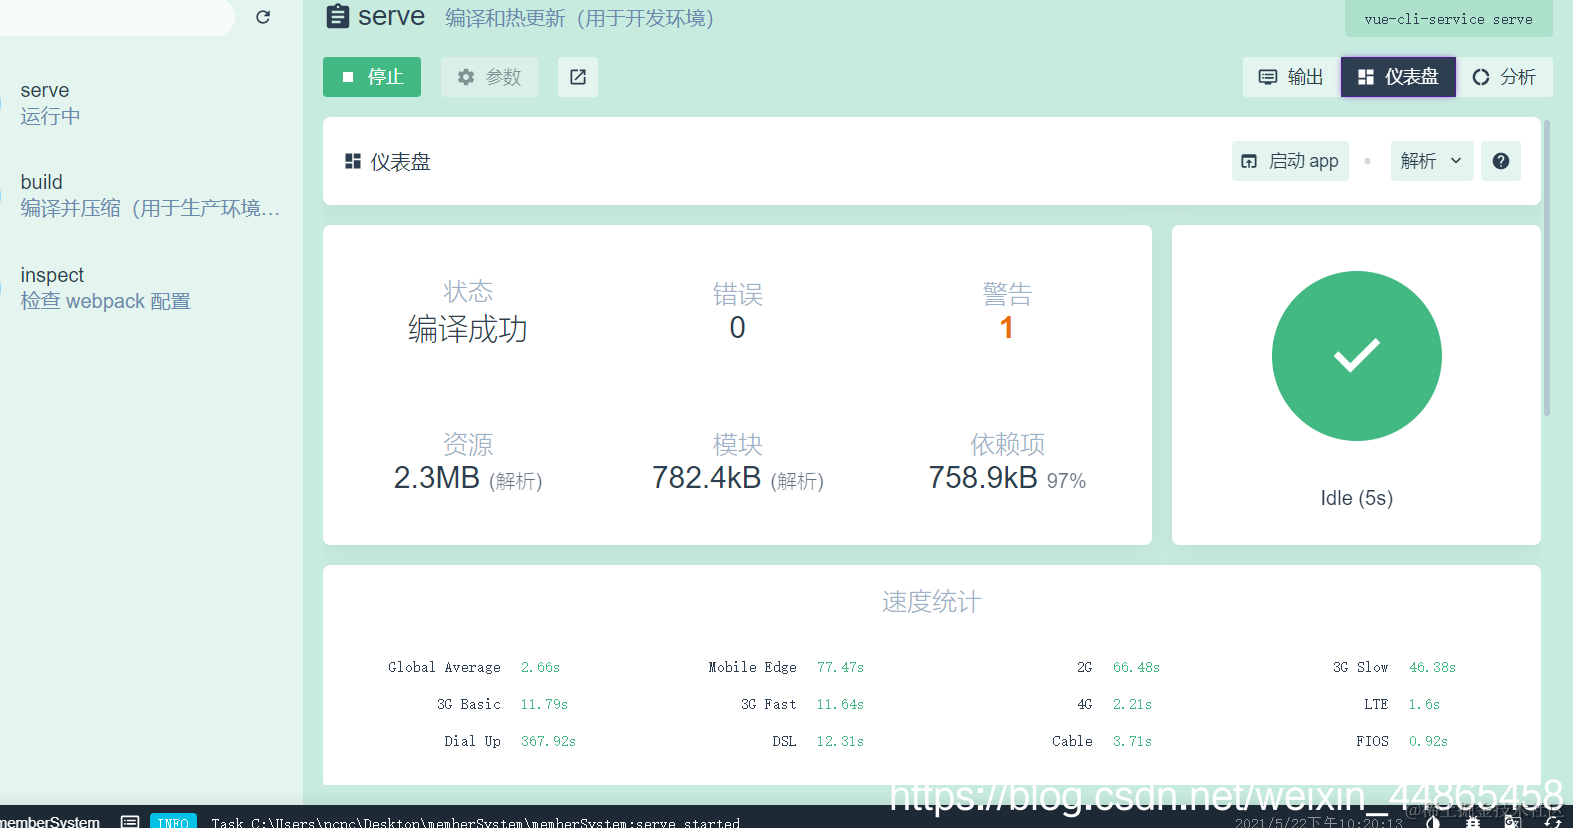
Task: Click the Idle (5s) label
Action: pos(1356,498)
